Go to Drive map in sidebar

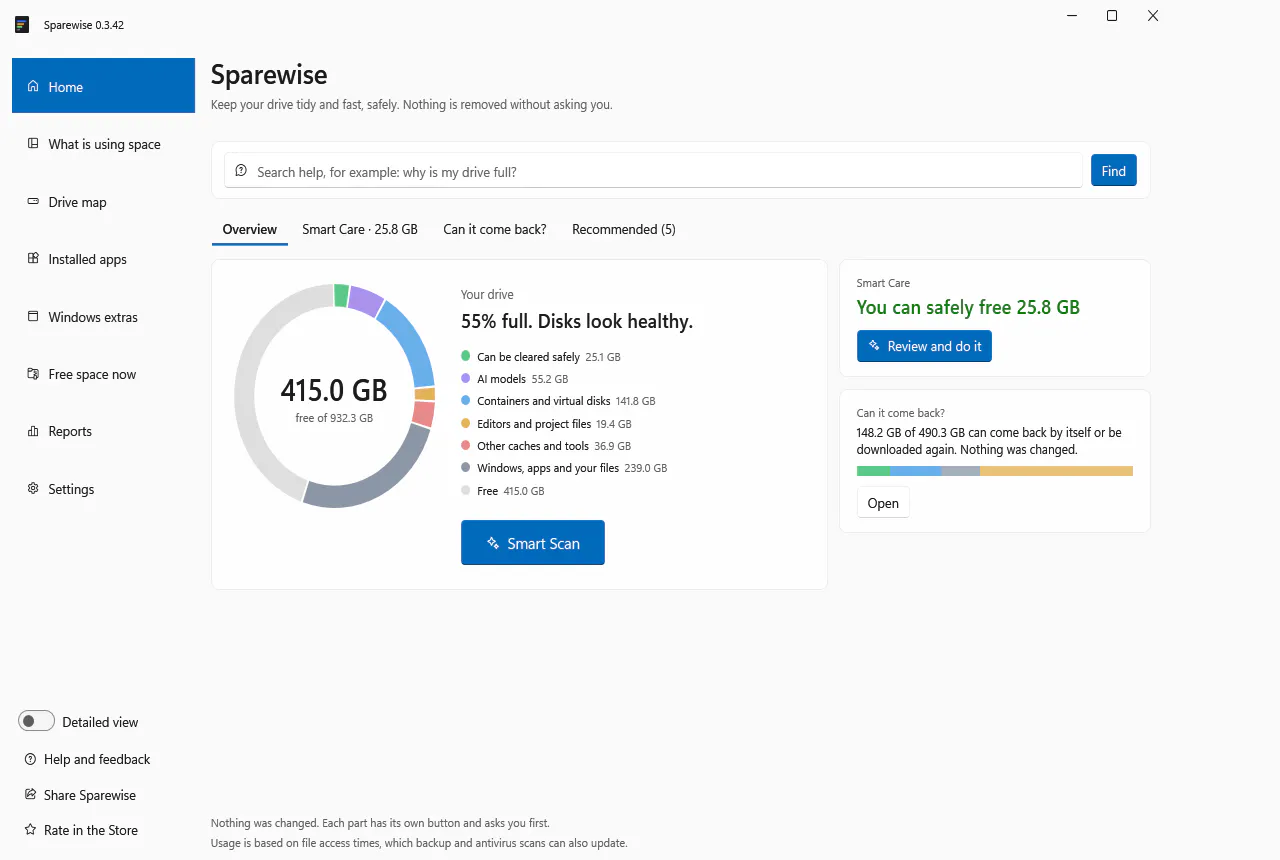click(103, 201)
